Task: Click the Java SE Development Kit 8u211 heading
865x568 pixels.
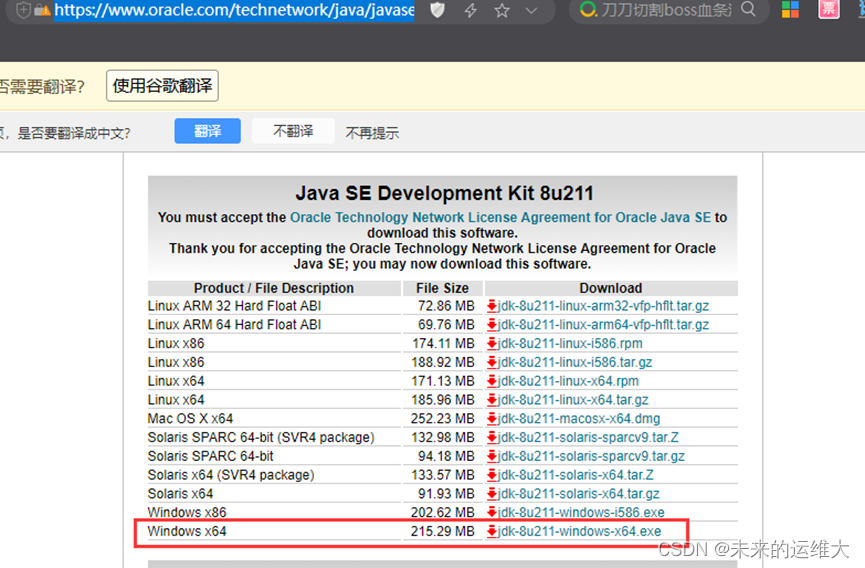Action: click(x=445, y=194)
